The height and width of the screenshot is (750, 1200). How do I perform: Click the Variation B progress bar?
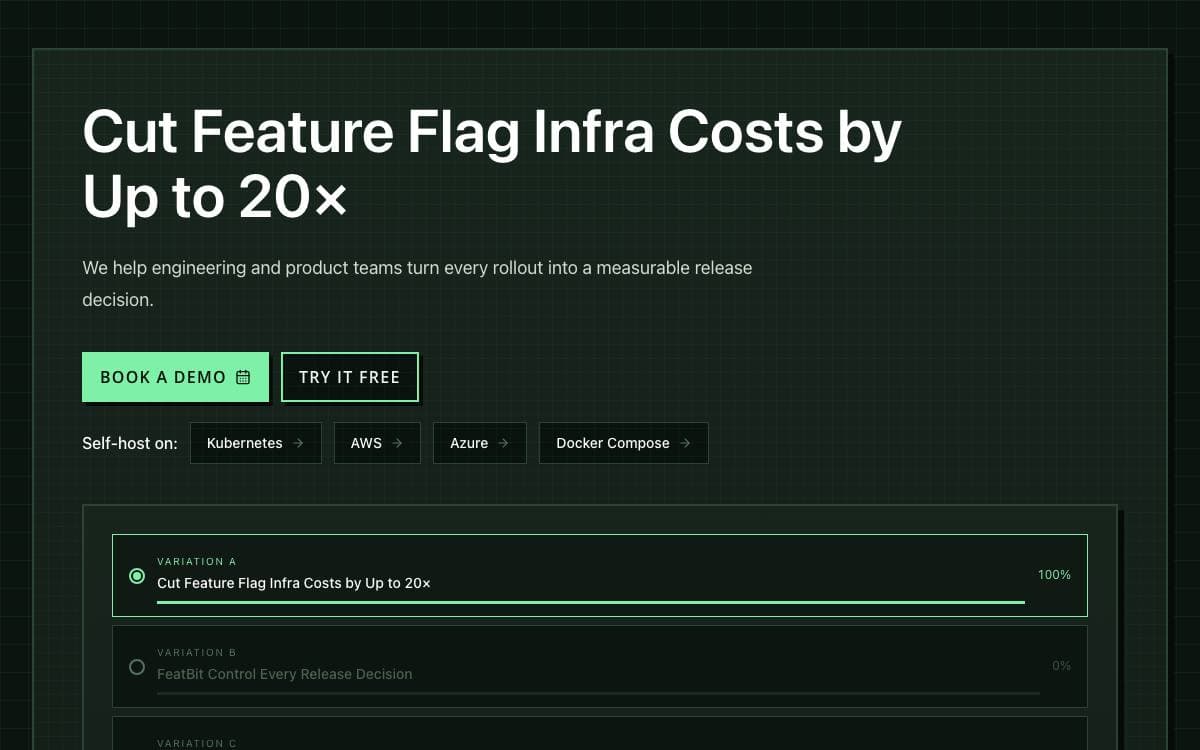[598, 693]
